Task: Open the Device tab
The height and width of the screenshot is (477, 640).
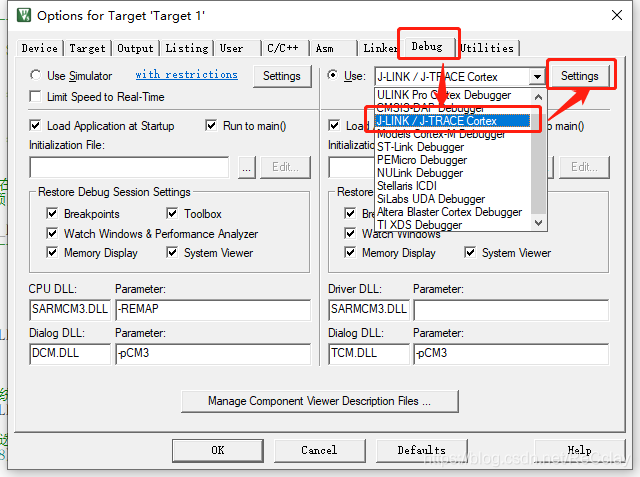Action: click(x=40, y=48)
